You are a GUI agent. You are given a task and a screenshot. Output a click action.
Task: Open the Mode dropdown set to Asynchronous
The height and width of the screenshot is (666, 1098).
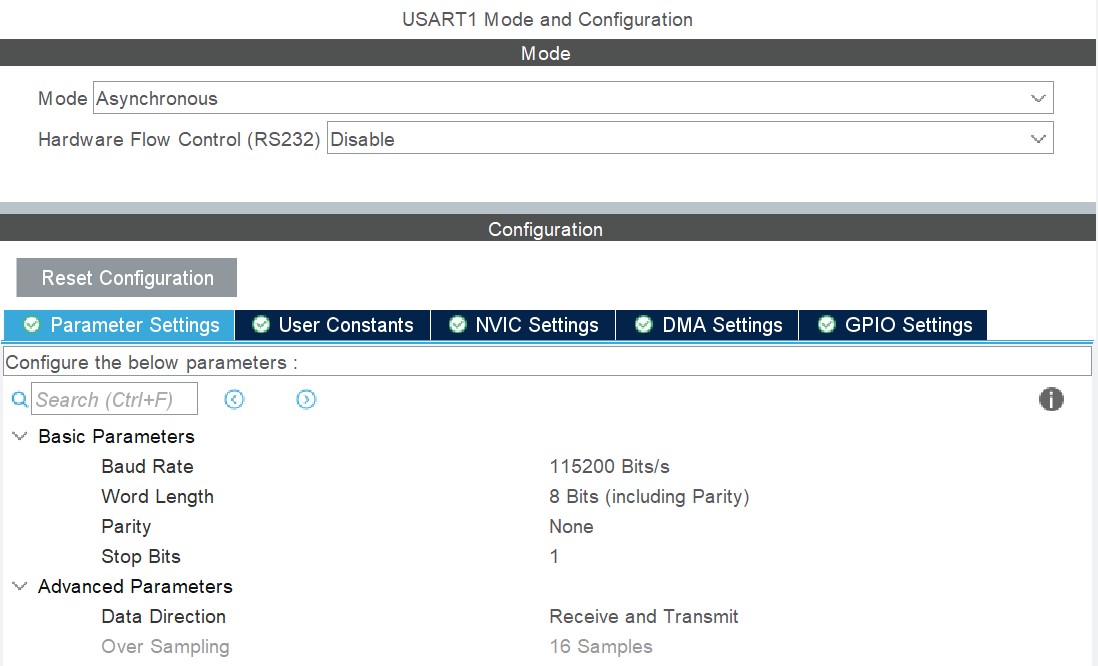pos(573,98)
